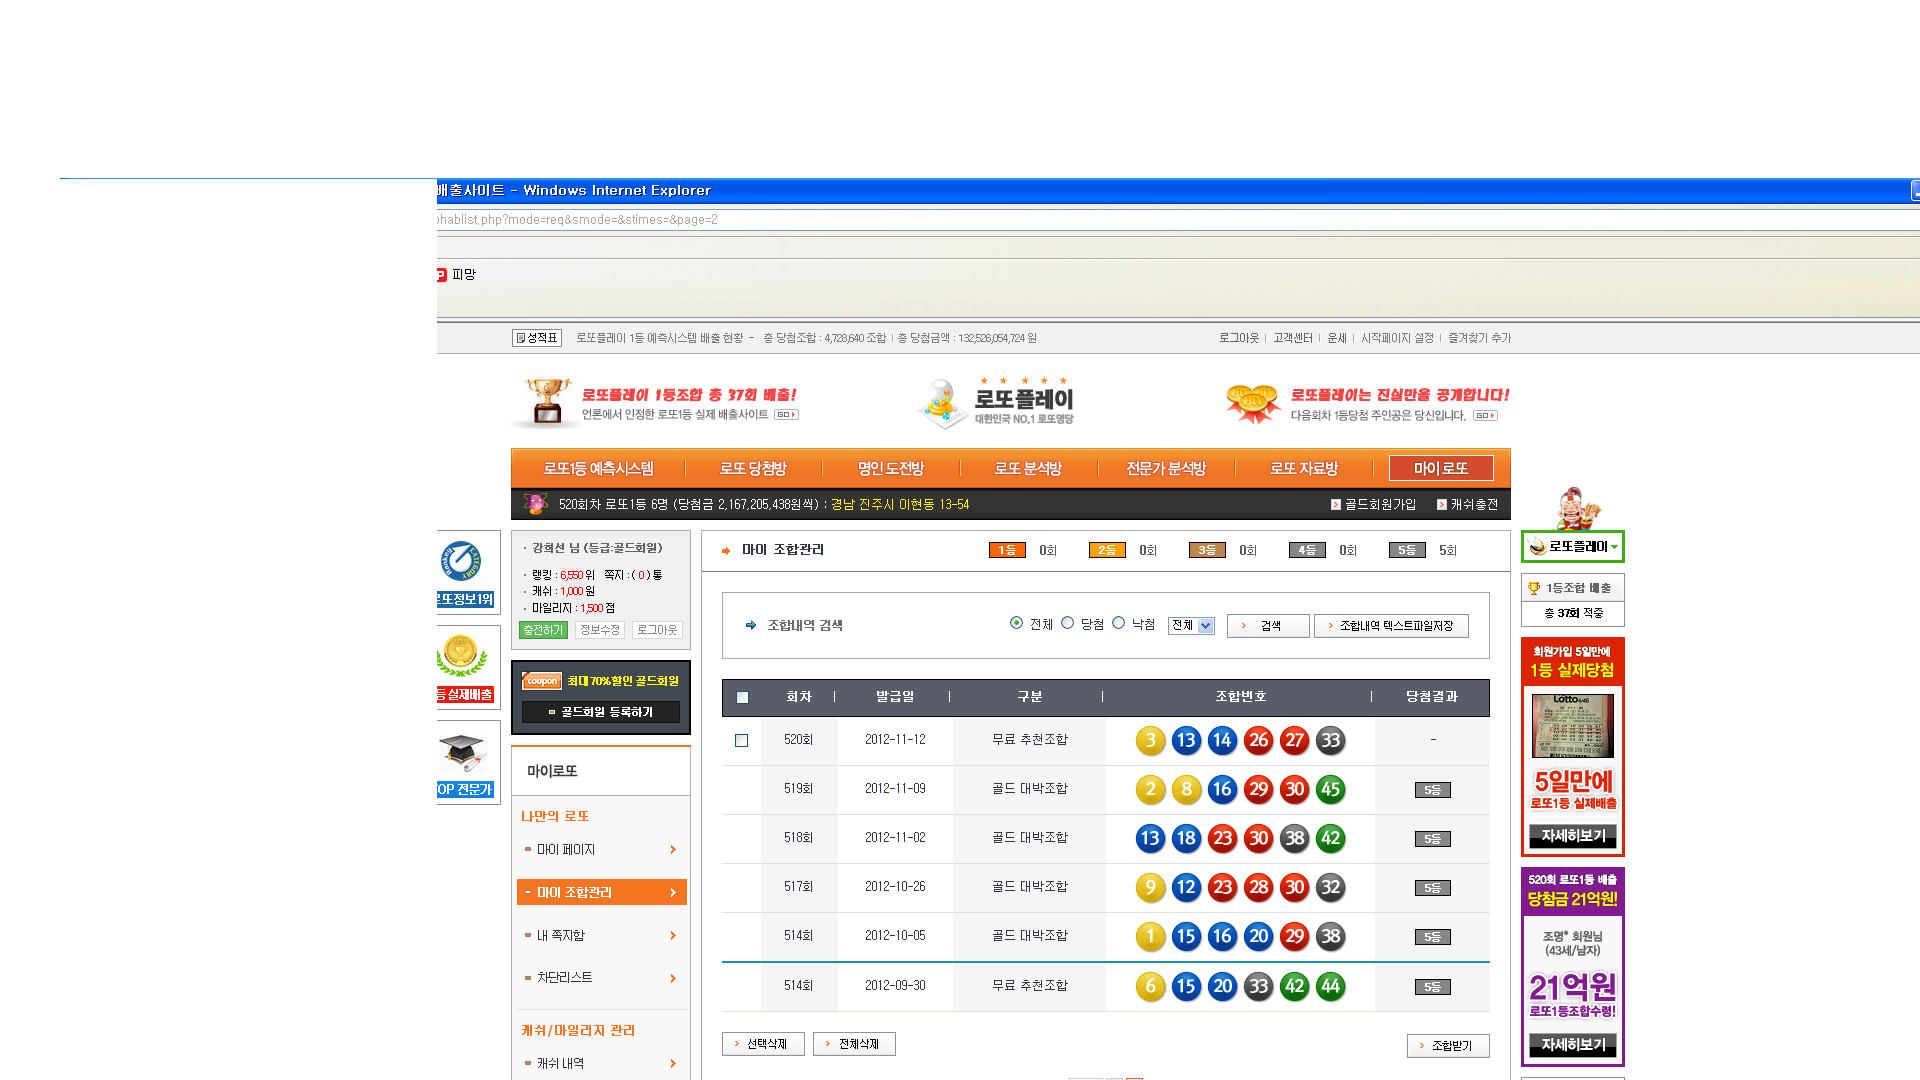Open the 성적표 scorecard icon button

[x=537, y=338]
